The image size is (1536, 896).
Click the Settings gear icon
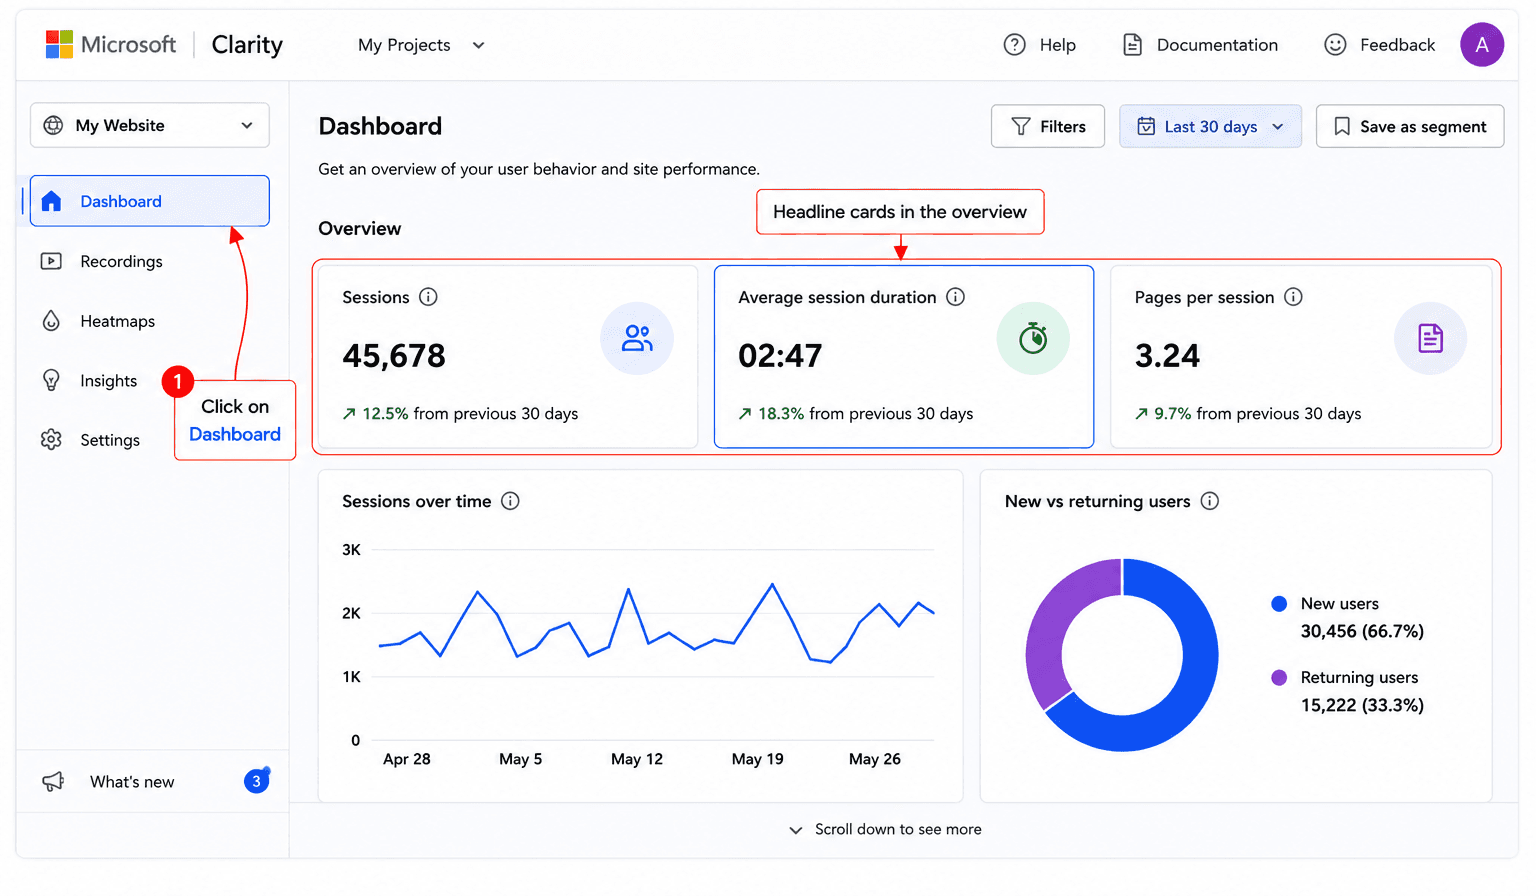(51, 440)
